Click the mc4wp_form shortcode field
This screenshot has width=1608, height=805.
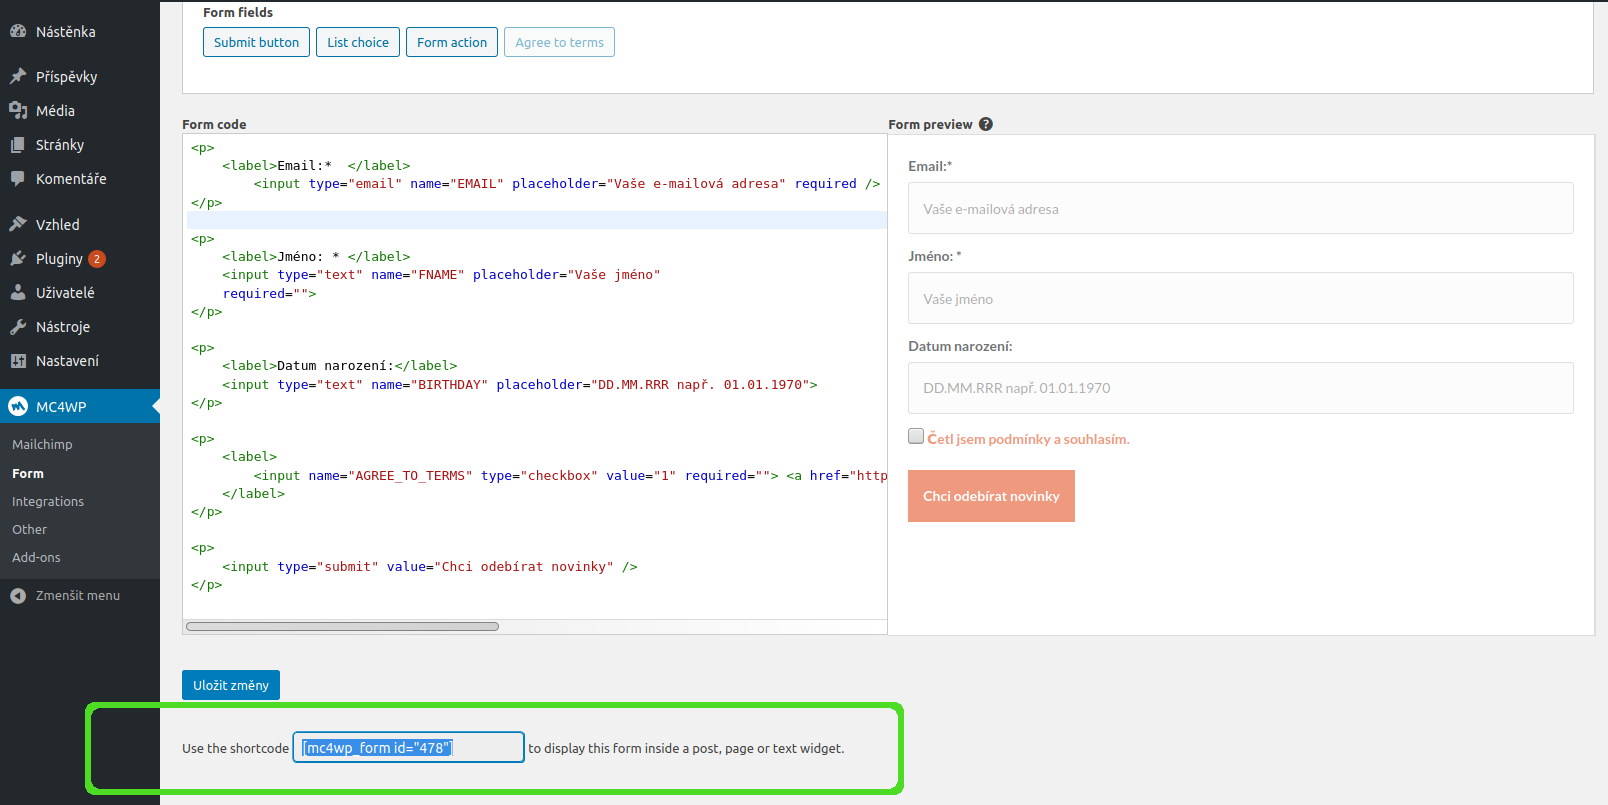point(408,747)
